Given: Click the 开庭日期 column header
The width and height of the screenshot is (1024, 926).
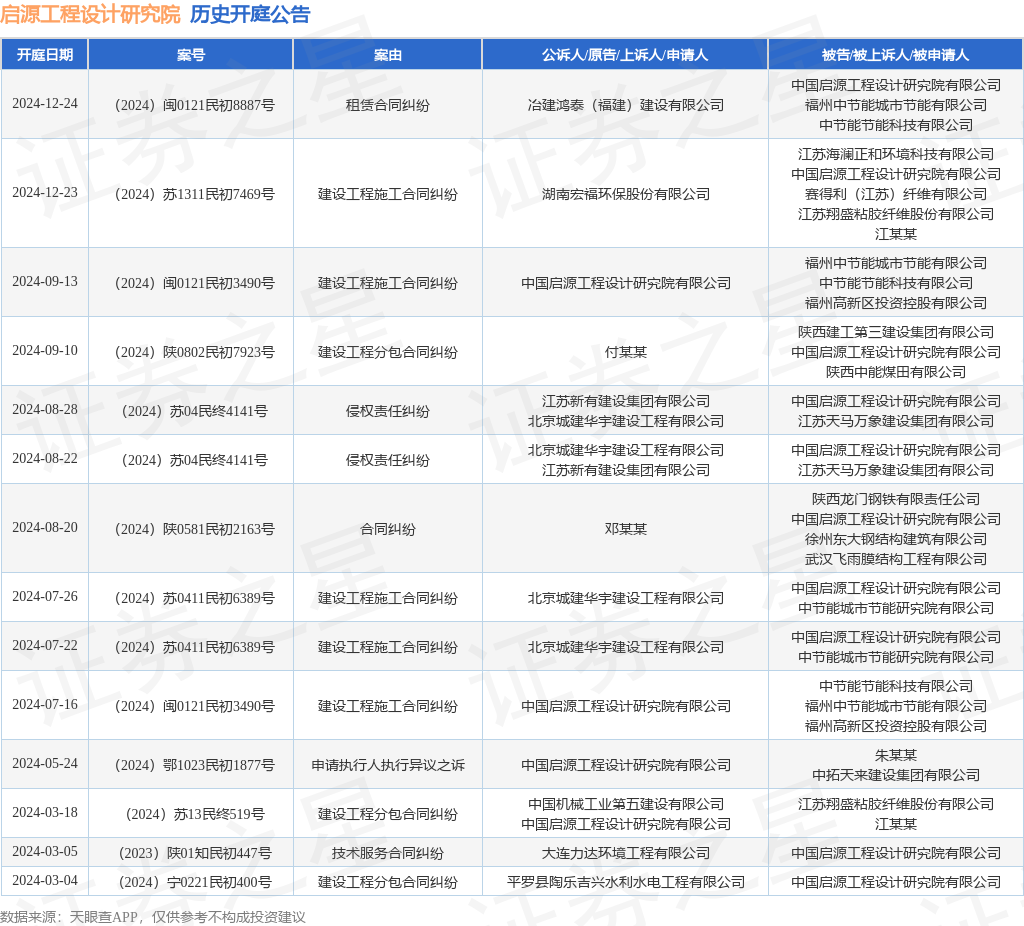Looking at the screenshot, I should [44, 55].
